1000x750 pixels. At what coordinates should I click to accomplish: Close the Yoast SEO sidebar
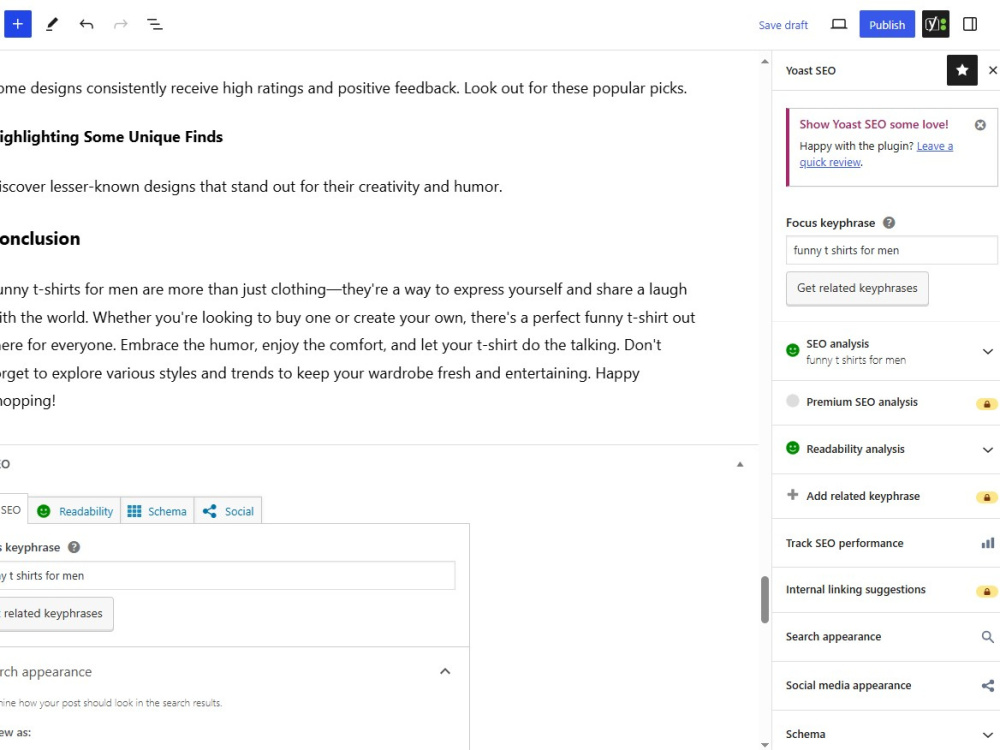(992, 70)
